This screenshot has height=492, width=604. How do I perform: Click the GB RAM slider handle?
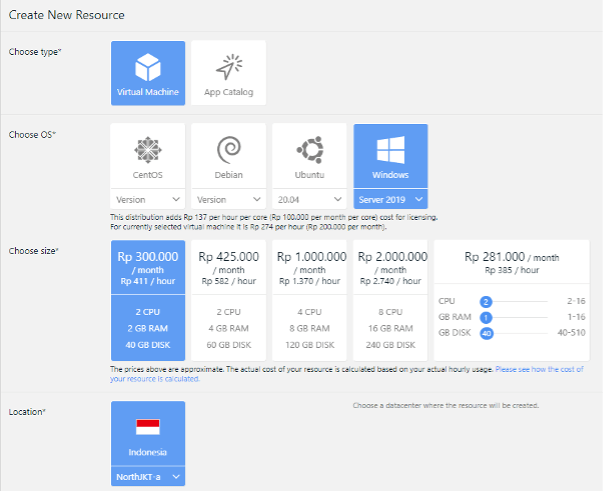[486, 317]
